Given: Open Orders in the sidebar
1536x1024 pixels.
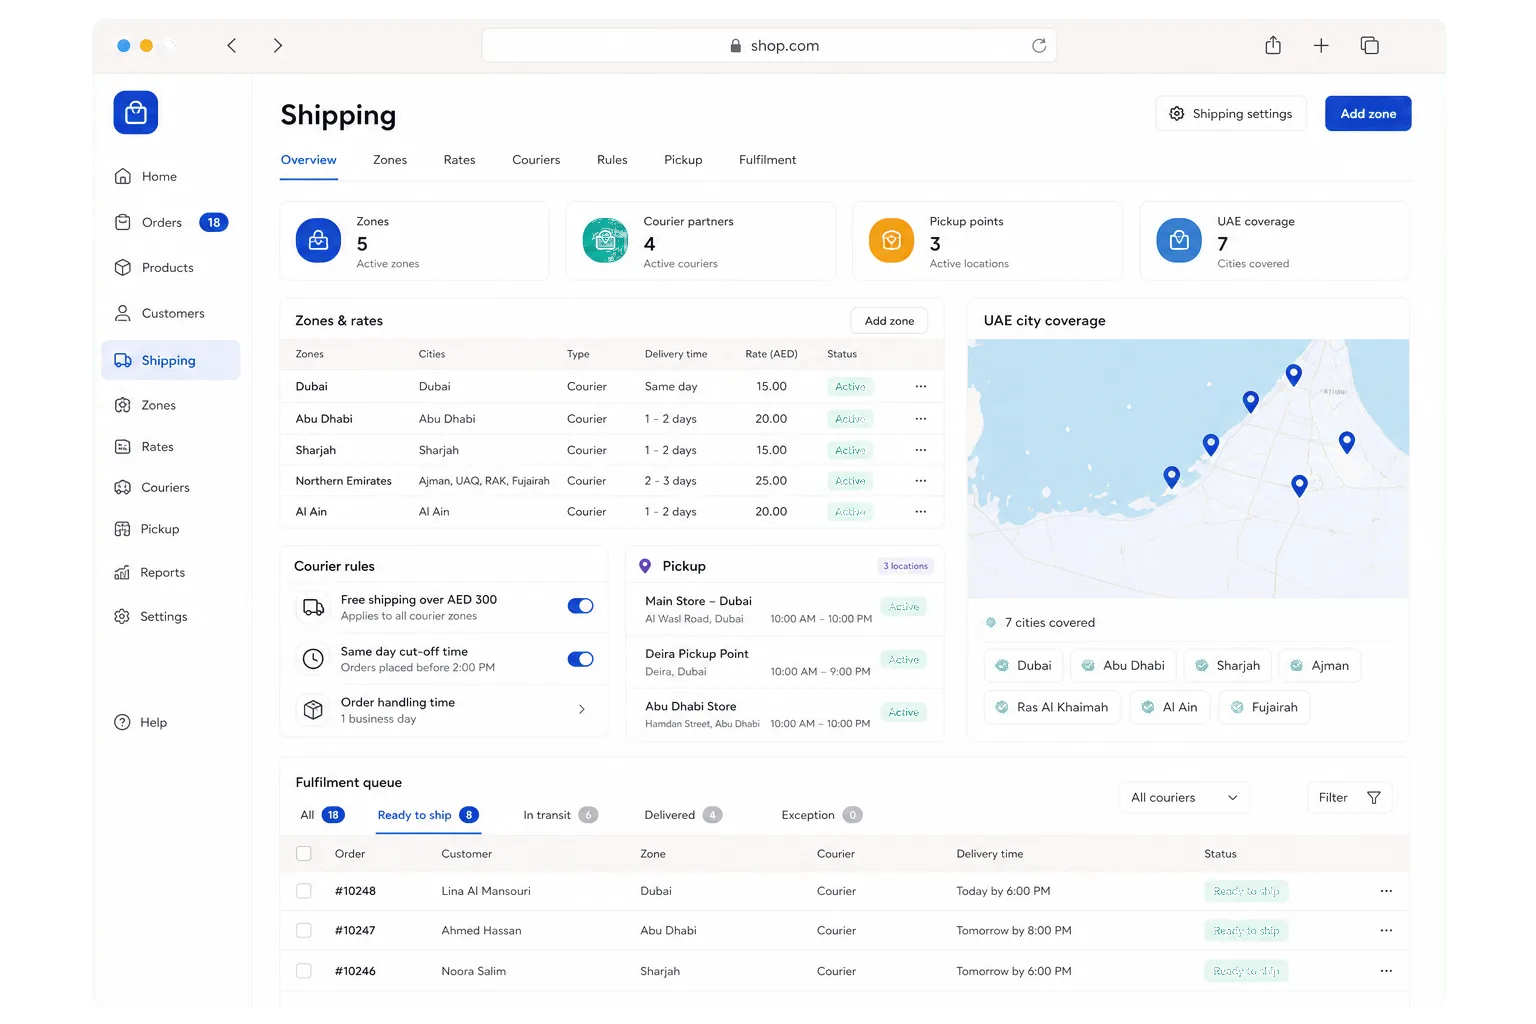Looking at the screenshot, I should (x=171, y=223).
